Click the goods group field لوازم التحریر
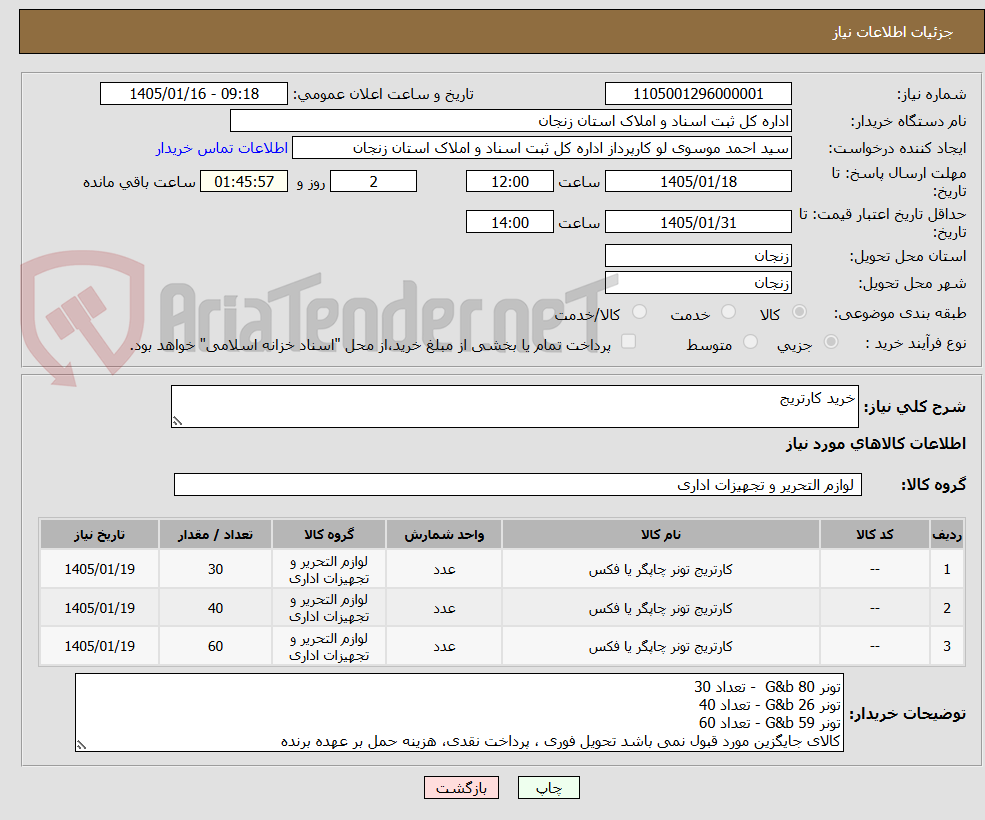The height and width of the screenshot is (820, 985). coord(518,485)
